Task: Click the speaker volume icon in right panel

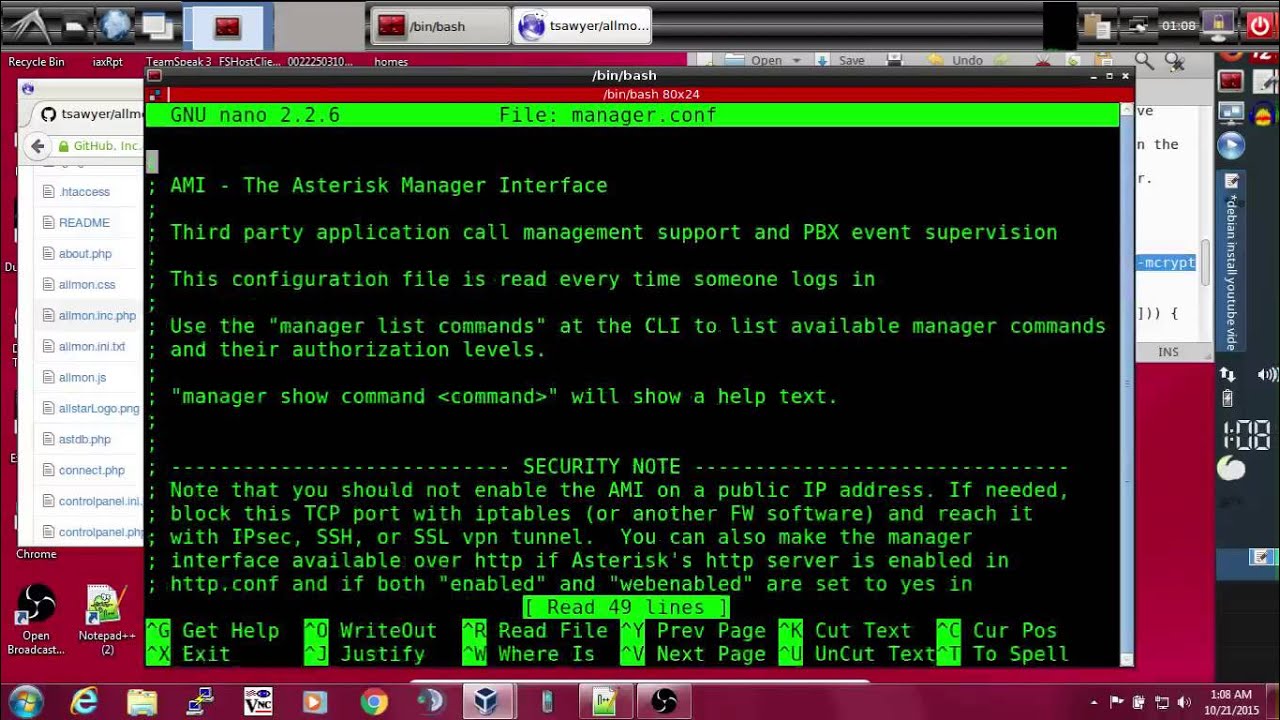Action: [1266, 375]
